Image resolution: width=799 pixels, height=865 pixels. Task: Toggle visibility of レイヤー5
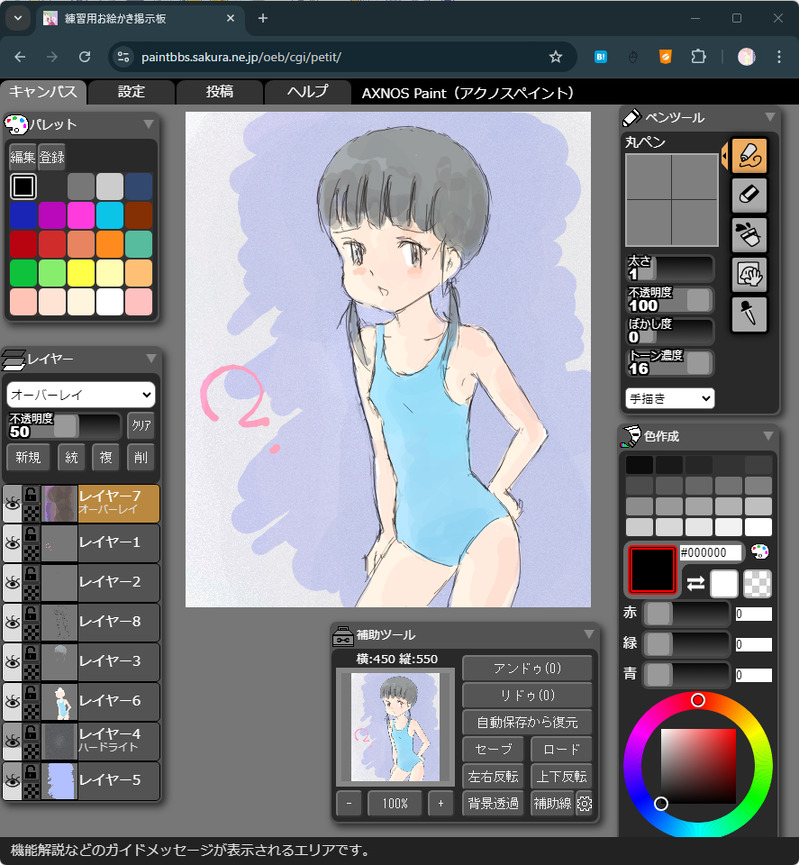click(12, 781)
